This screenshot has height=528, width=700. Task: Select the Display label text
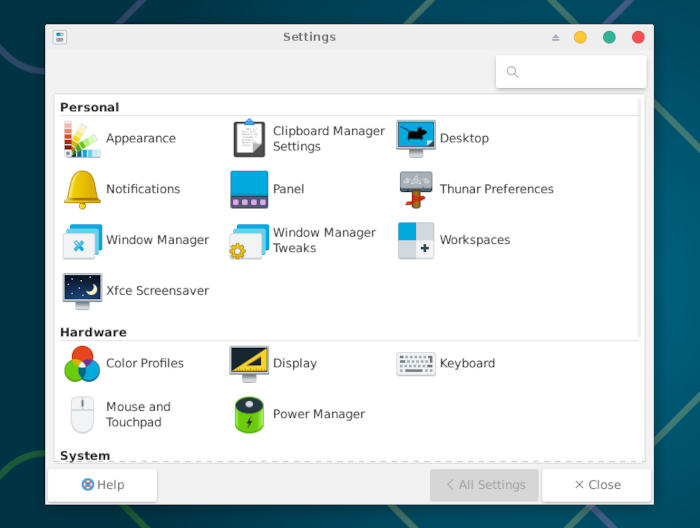click(295, 363)
